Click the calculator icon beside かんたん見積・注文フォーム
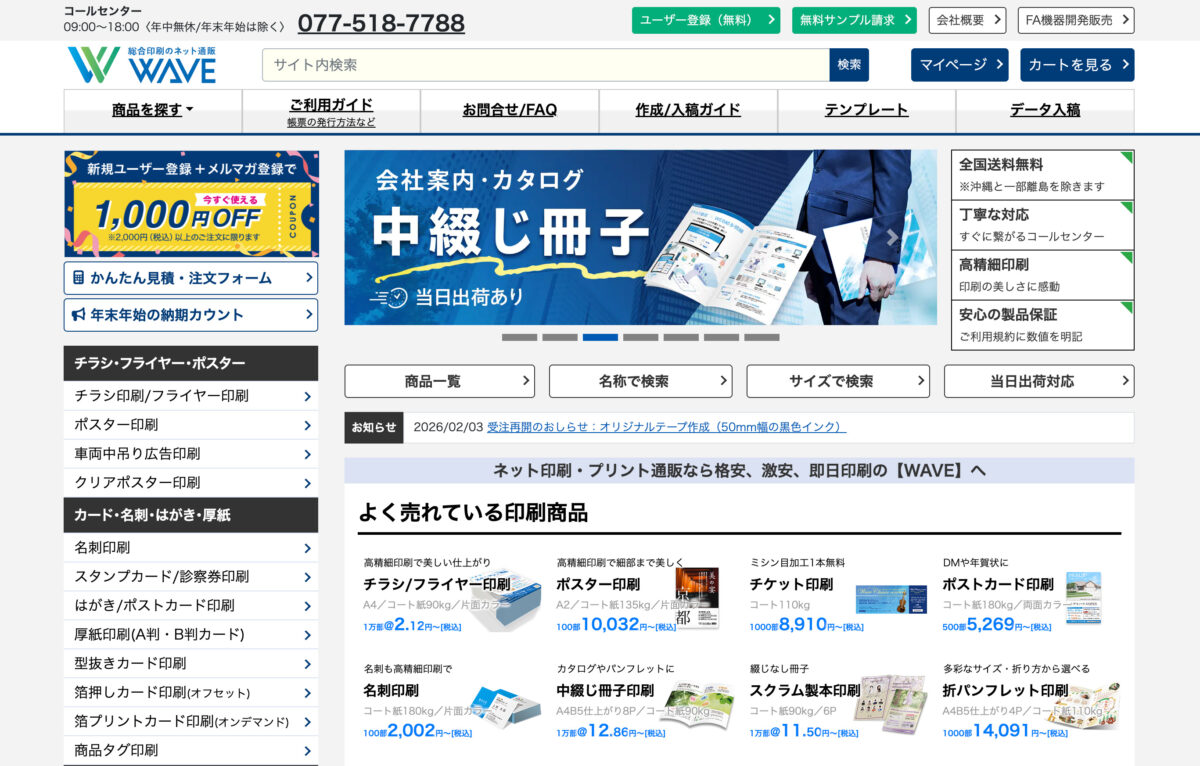Viewport: 1200px width, 766px height. coord(78,278)
